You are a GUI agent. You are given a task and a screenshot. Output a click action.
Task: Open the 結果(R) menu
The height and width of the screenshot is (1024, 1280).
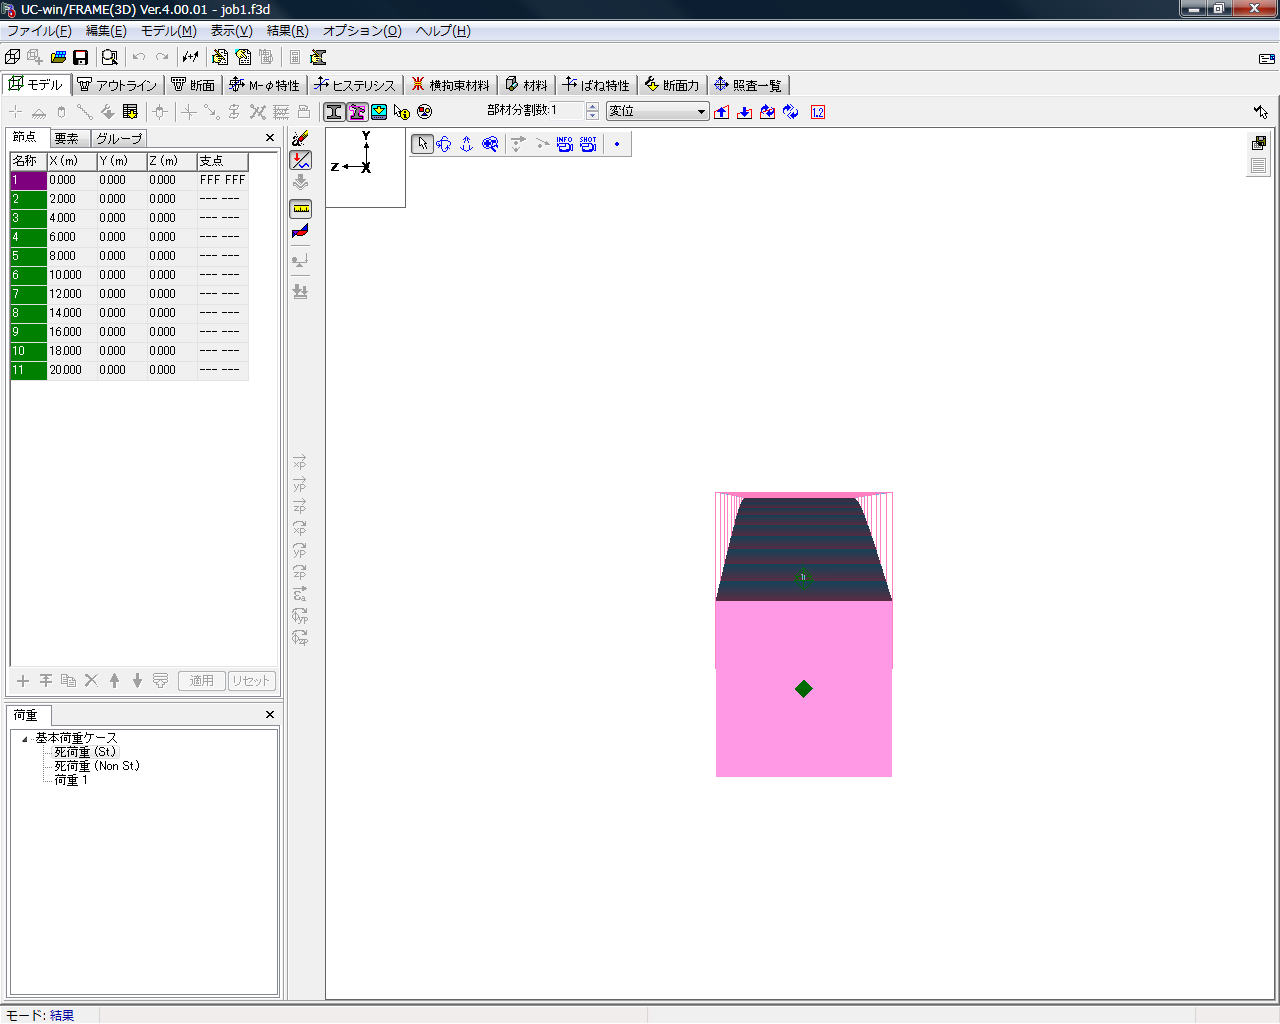tap(287, 31)
